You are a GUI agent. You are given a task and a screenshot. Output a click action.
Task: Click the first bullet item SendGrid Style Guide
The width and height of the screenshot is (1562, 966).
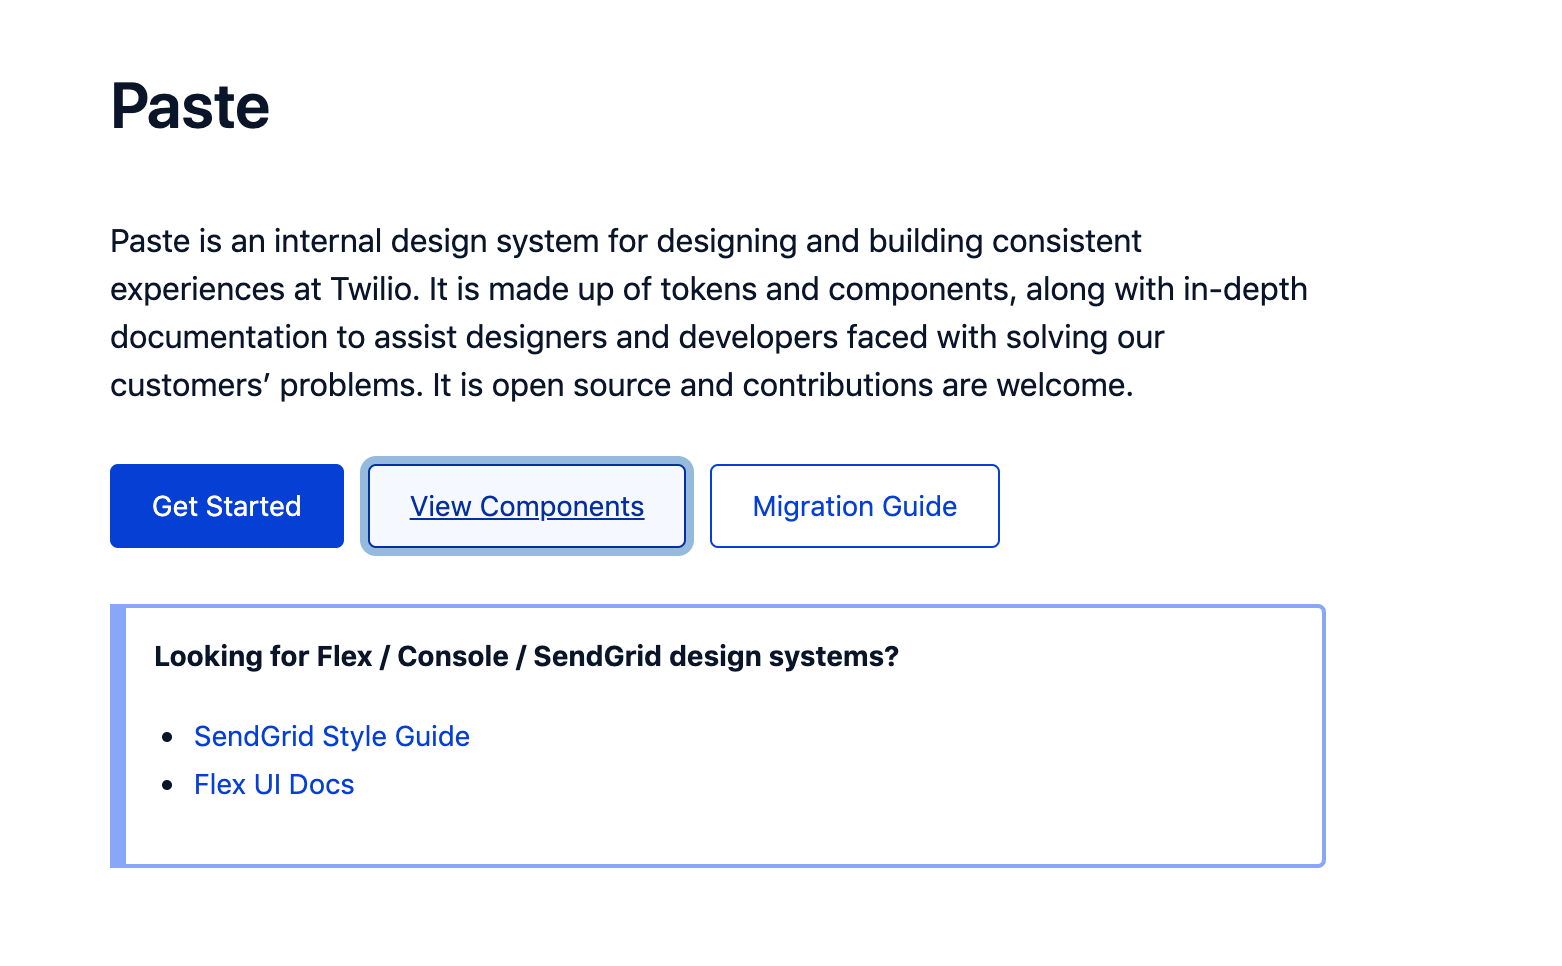pyautogui.click(x=331, y=736)
